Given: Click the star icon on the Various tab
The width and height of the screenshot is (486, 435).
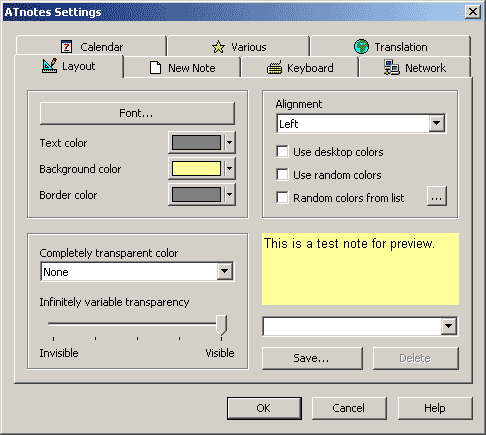Looking at the screenshot, I should click(x=218, y=47).
